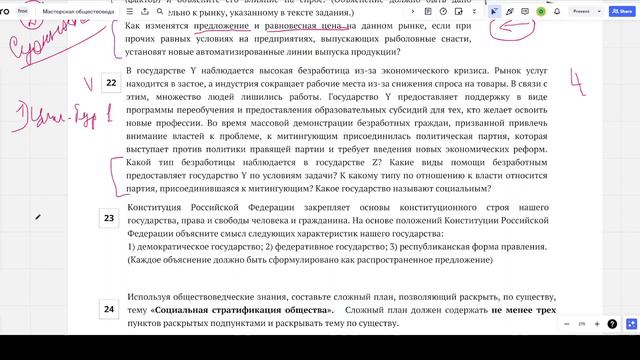
Task: Start the timer tool
Action: pos(443,11)
